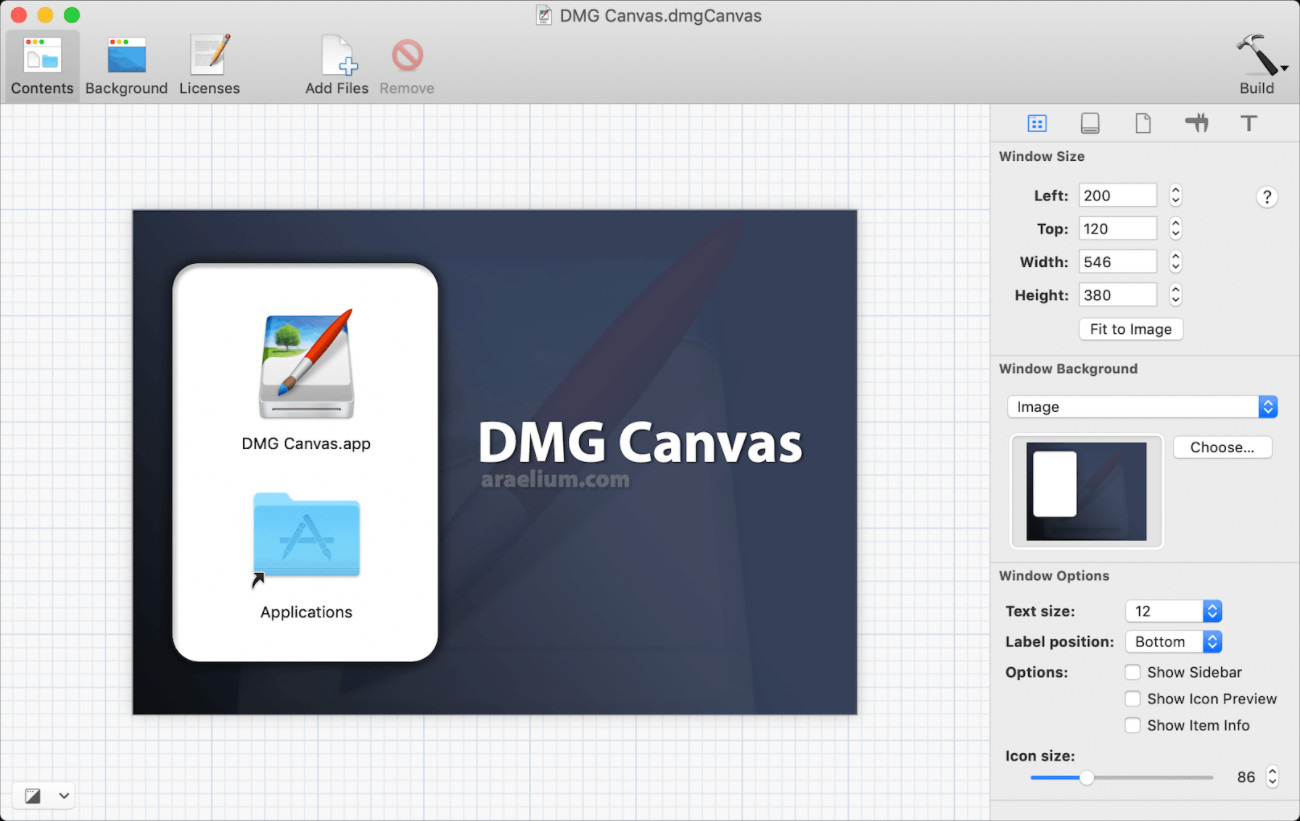Click the background image preview thumbnail
This screenshot has height=821, width=1300.
1087,491
